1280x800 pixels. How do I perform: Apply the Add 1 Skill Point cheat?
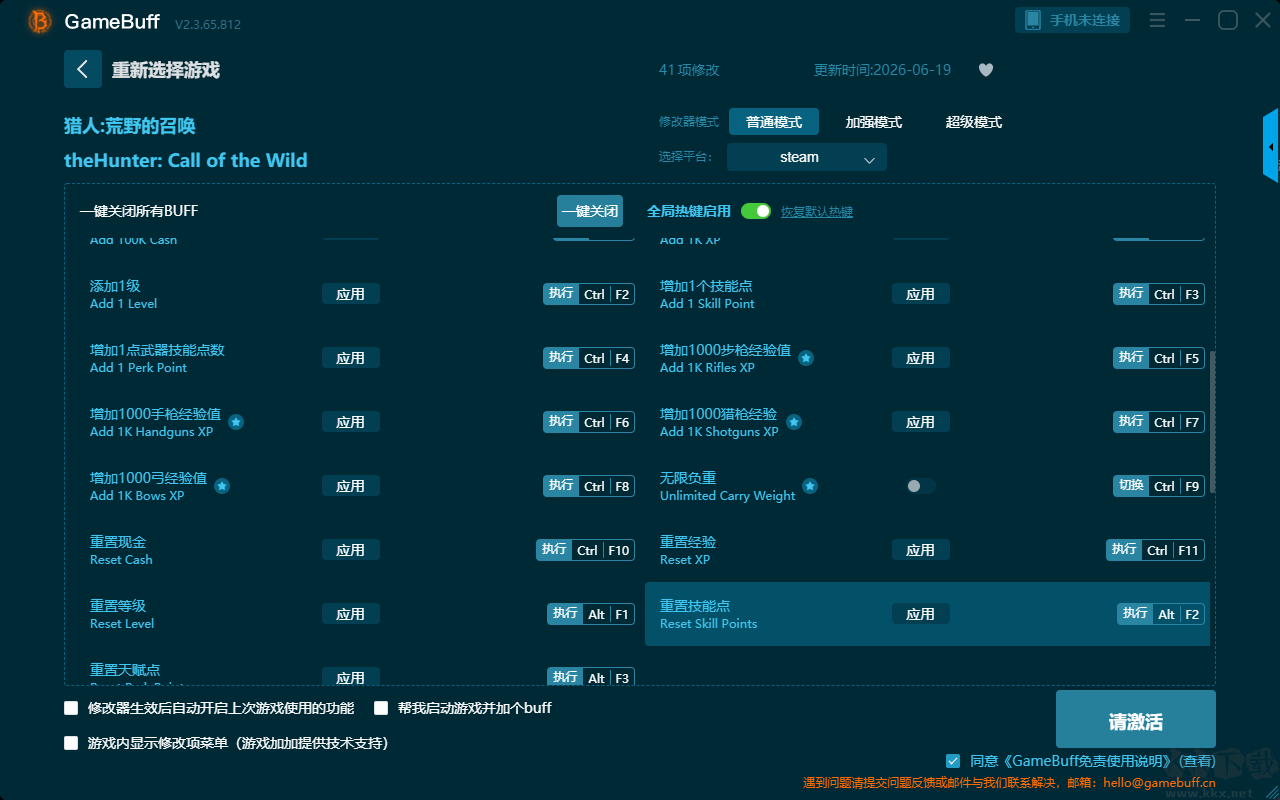[921, 294]
